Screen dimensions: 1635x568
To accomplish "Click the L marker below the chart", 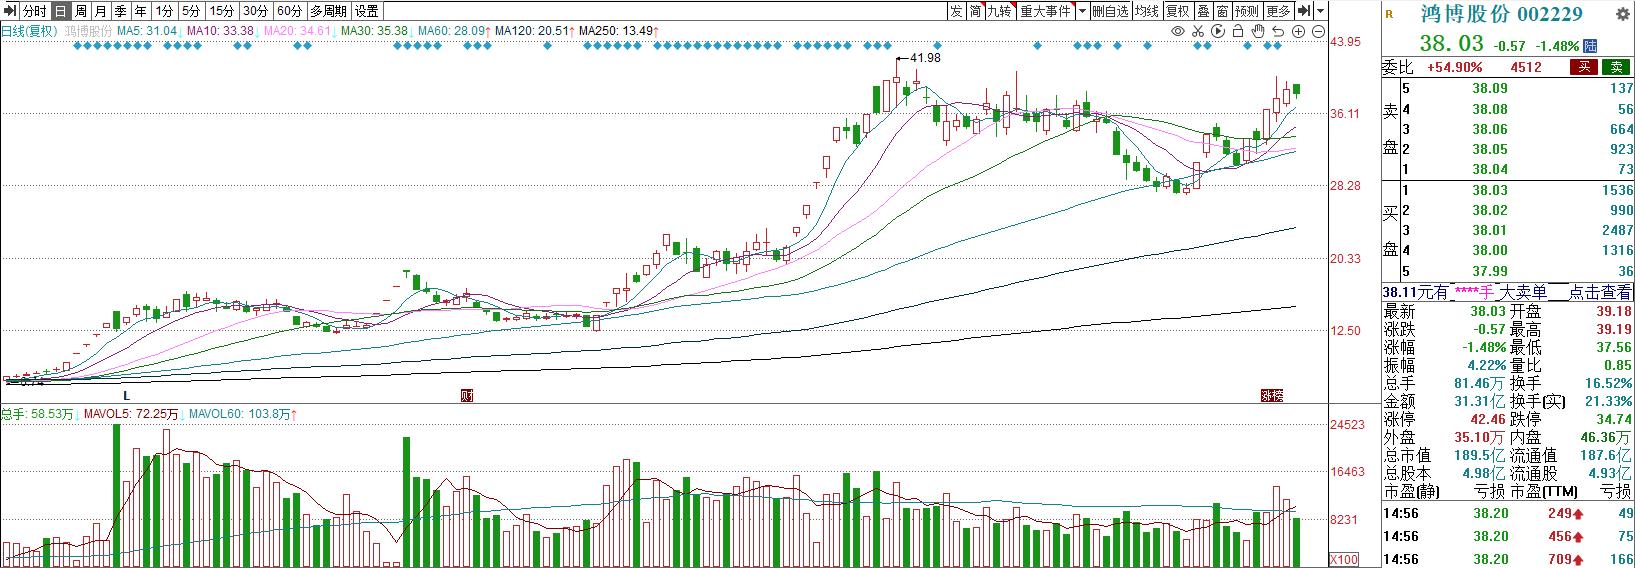I will point(126,396).
